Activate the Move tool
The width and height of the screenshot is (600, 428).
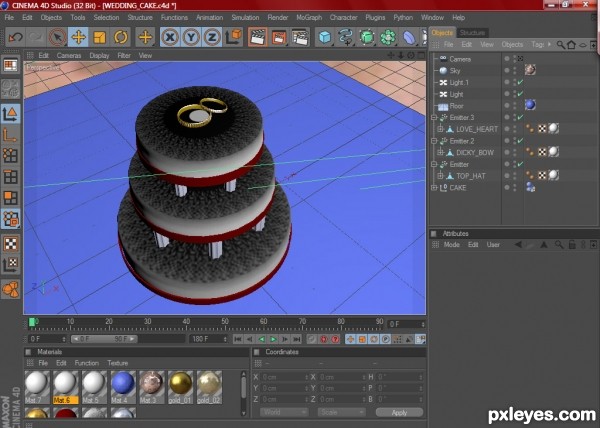click(78, 37)
